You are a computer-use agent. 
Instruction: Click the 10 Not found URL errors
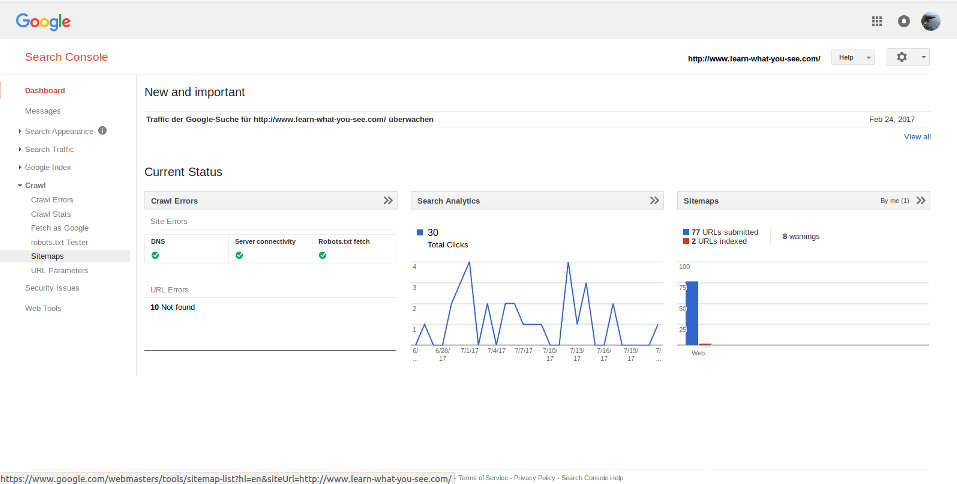pos(173,307)
